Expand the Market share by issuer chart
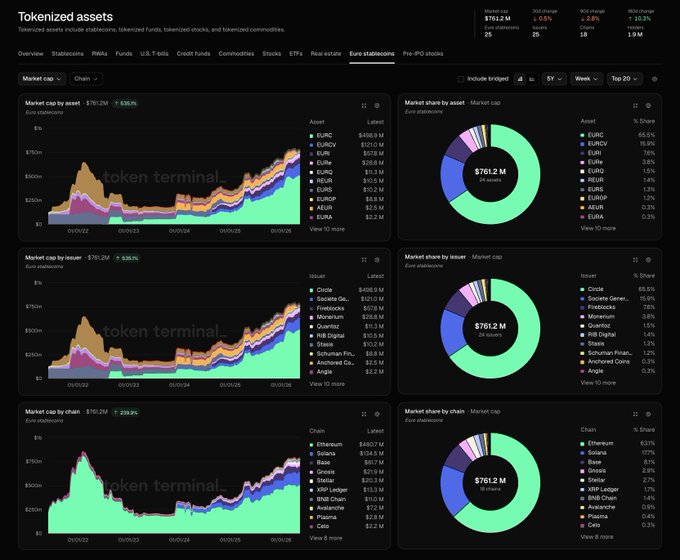 (x=635, y=260)
